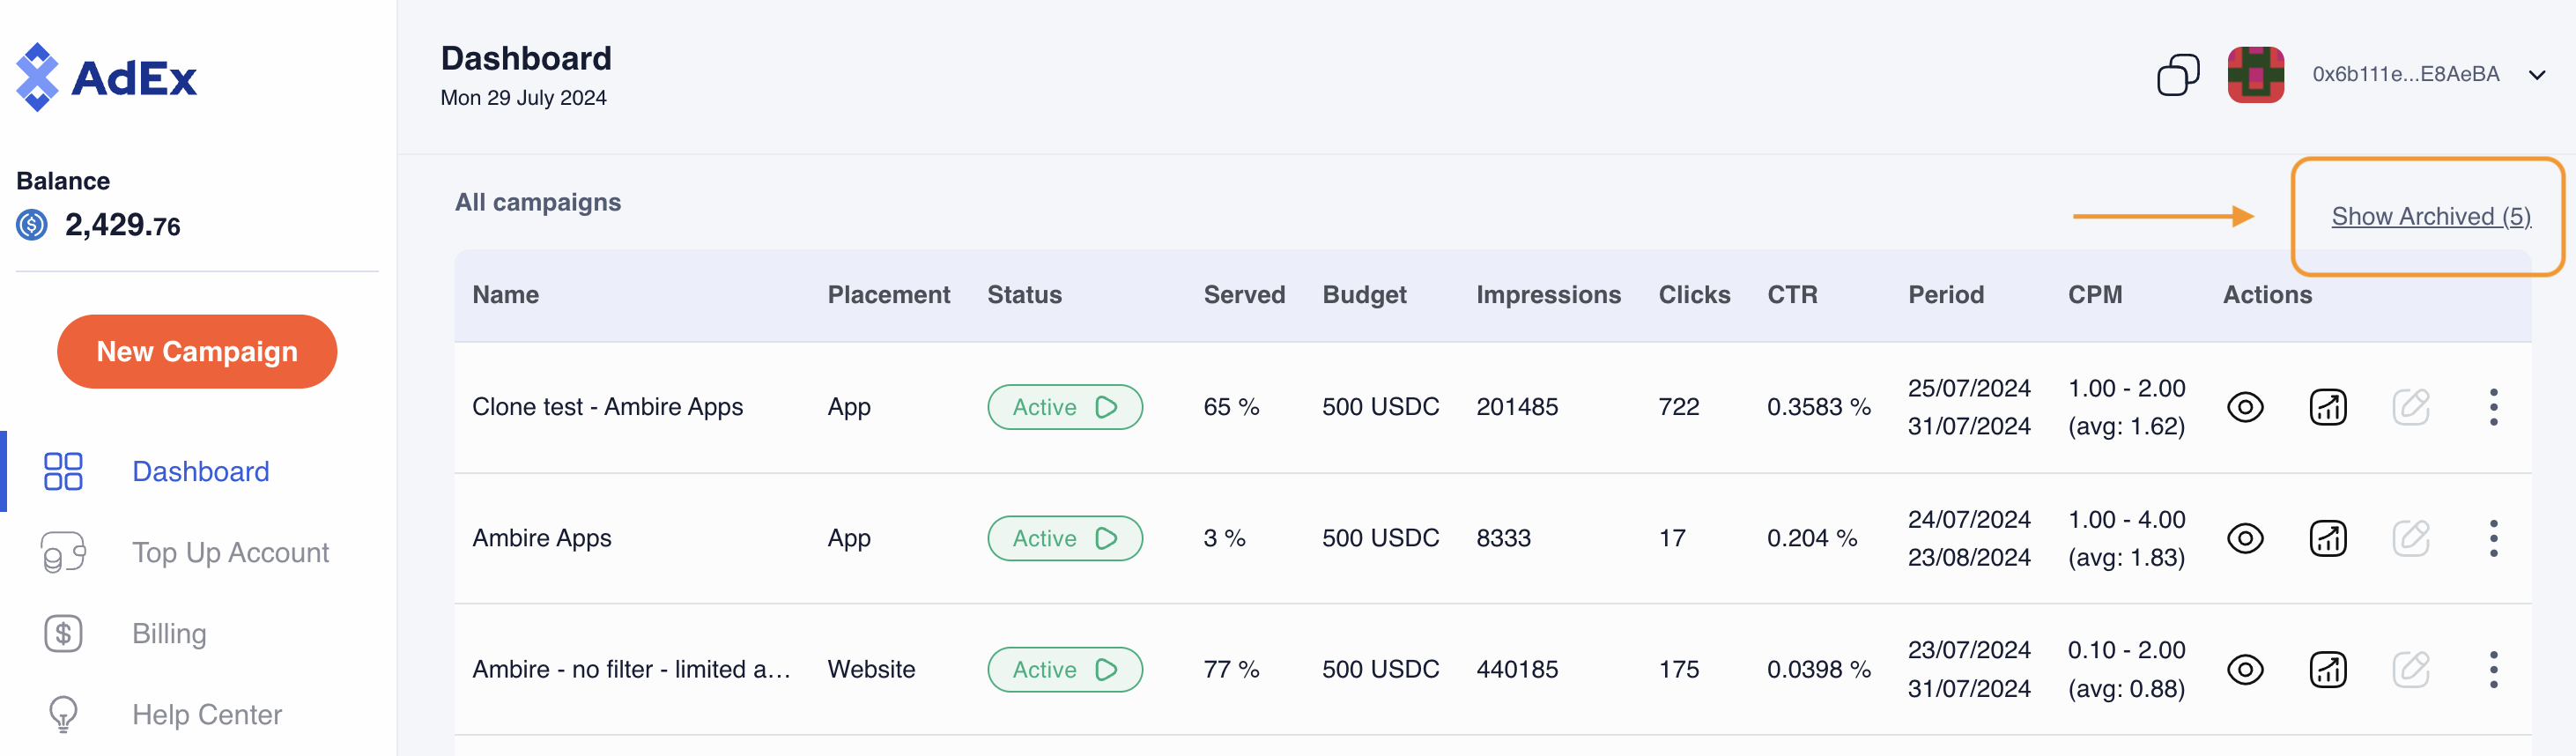The width and height of the screenshot is (2576, 756).
Task: Open Dashboard in the sidebar menu
Action: pos(201,471)
